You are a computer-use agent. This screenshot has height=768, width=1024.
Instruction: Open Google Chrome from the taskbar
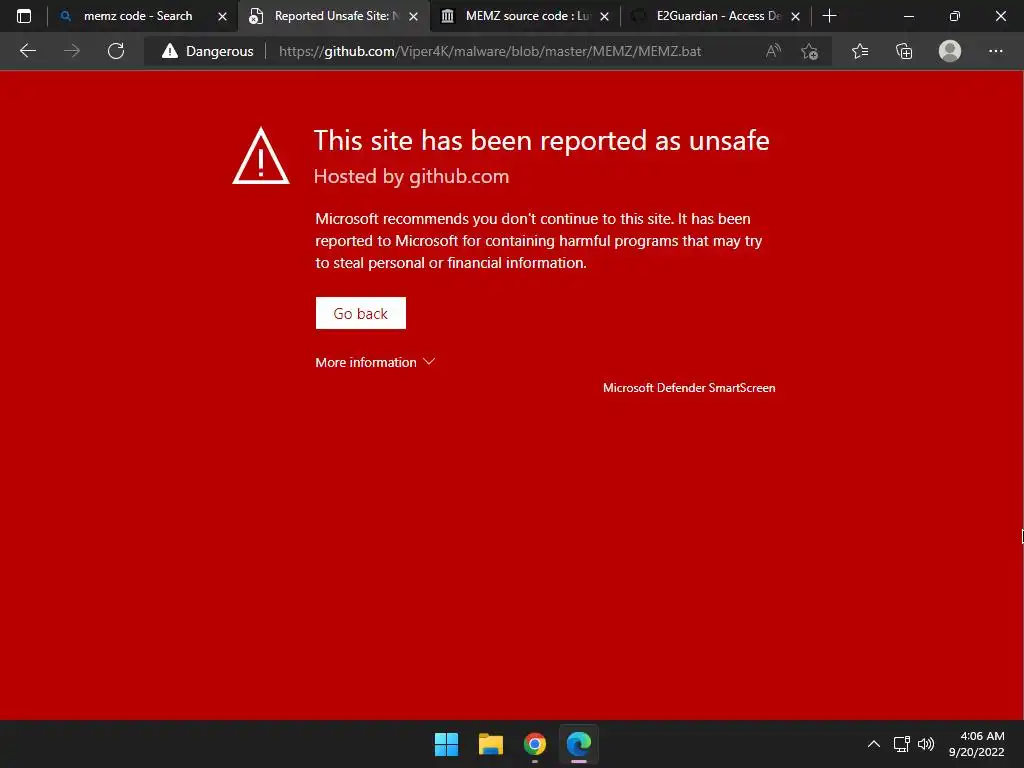point(535,744)
